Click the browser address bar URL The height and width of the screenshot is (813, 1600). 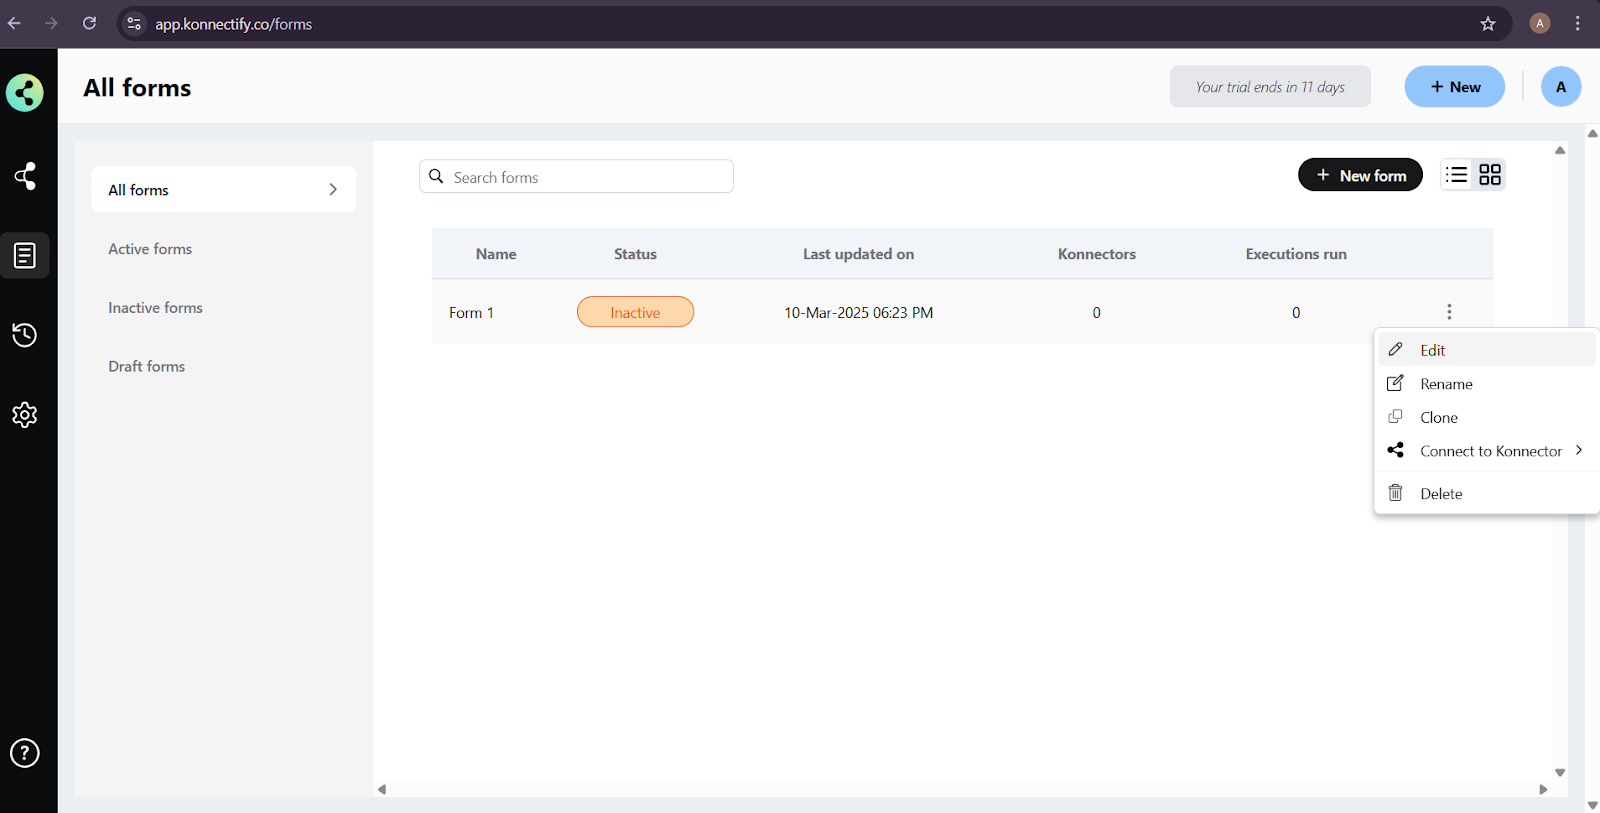(x=233, y=24)
